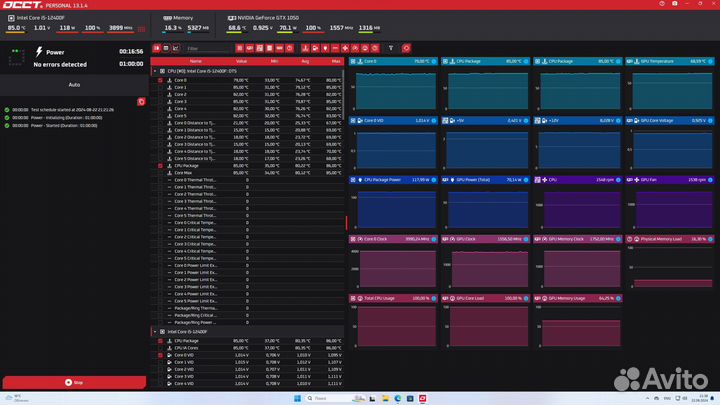Image resolution: width=720 pixels, height=405 pixels.
Task: Click the Total CPU Usage graph header
Action: pos(393,298)
